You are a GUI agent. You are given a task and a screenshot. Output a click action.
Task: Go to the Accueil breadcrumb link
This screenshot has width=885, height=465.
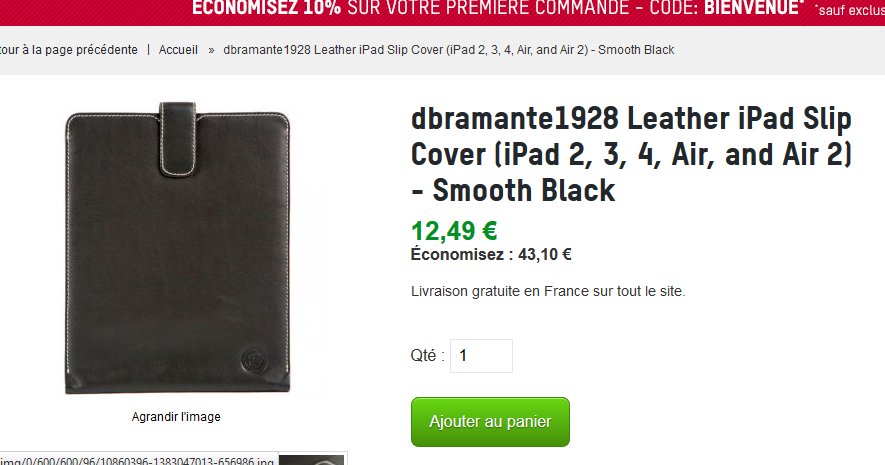178,50
